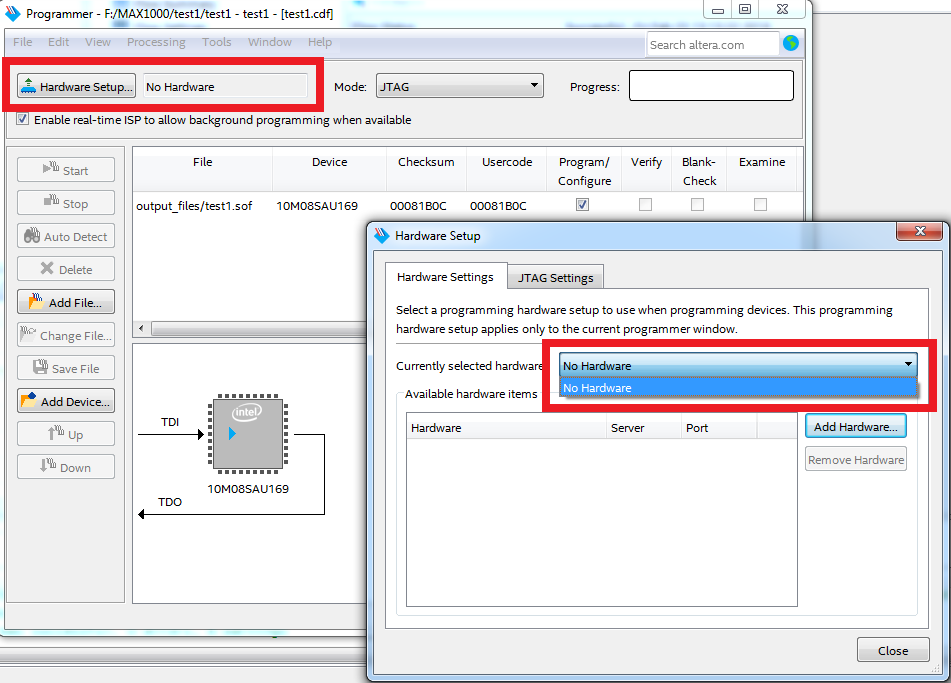
Task: Open the Help menu
Action: point(320,42)
